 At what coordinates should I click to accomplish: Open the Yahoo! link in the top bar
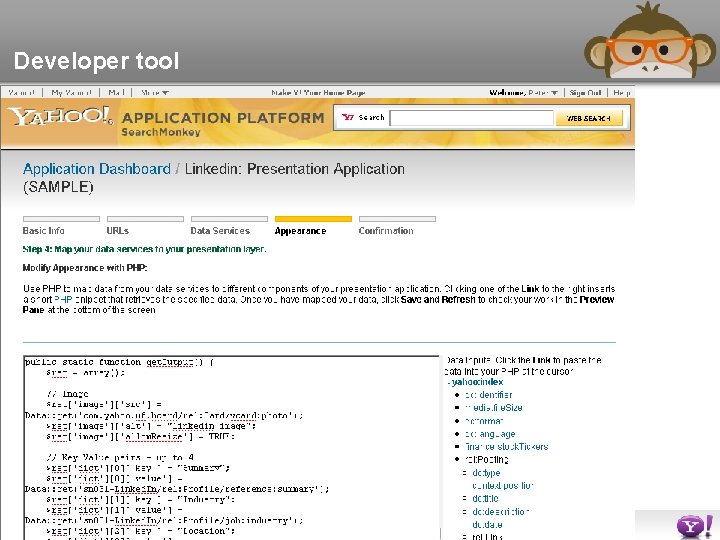(22, 93)
